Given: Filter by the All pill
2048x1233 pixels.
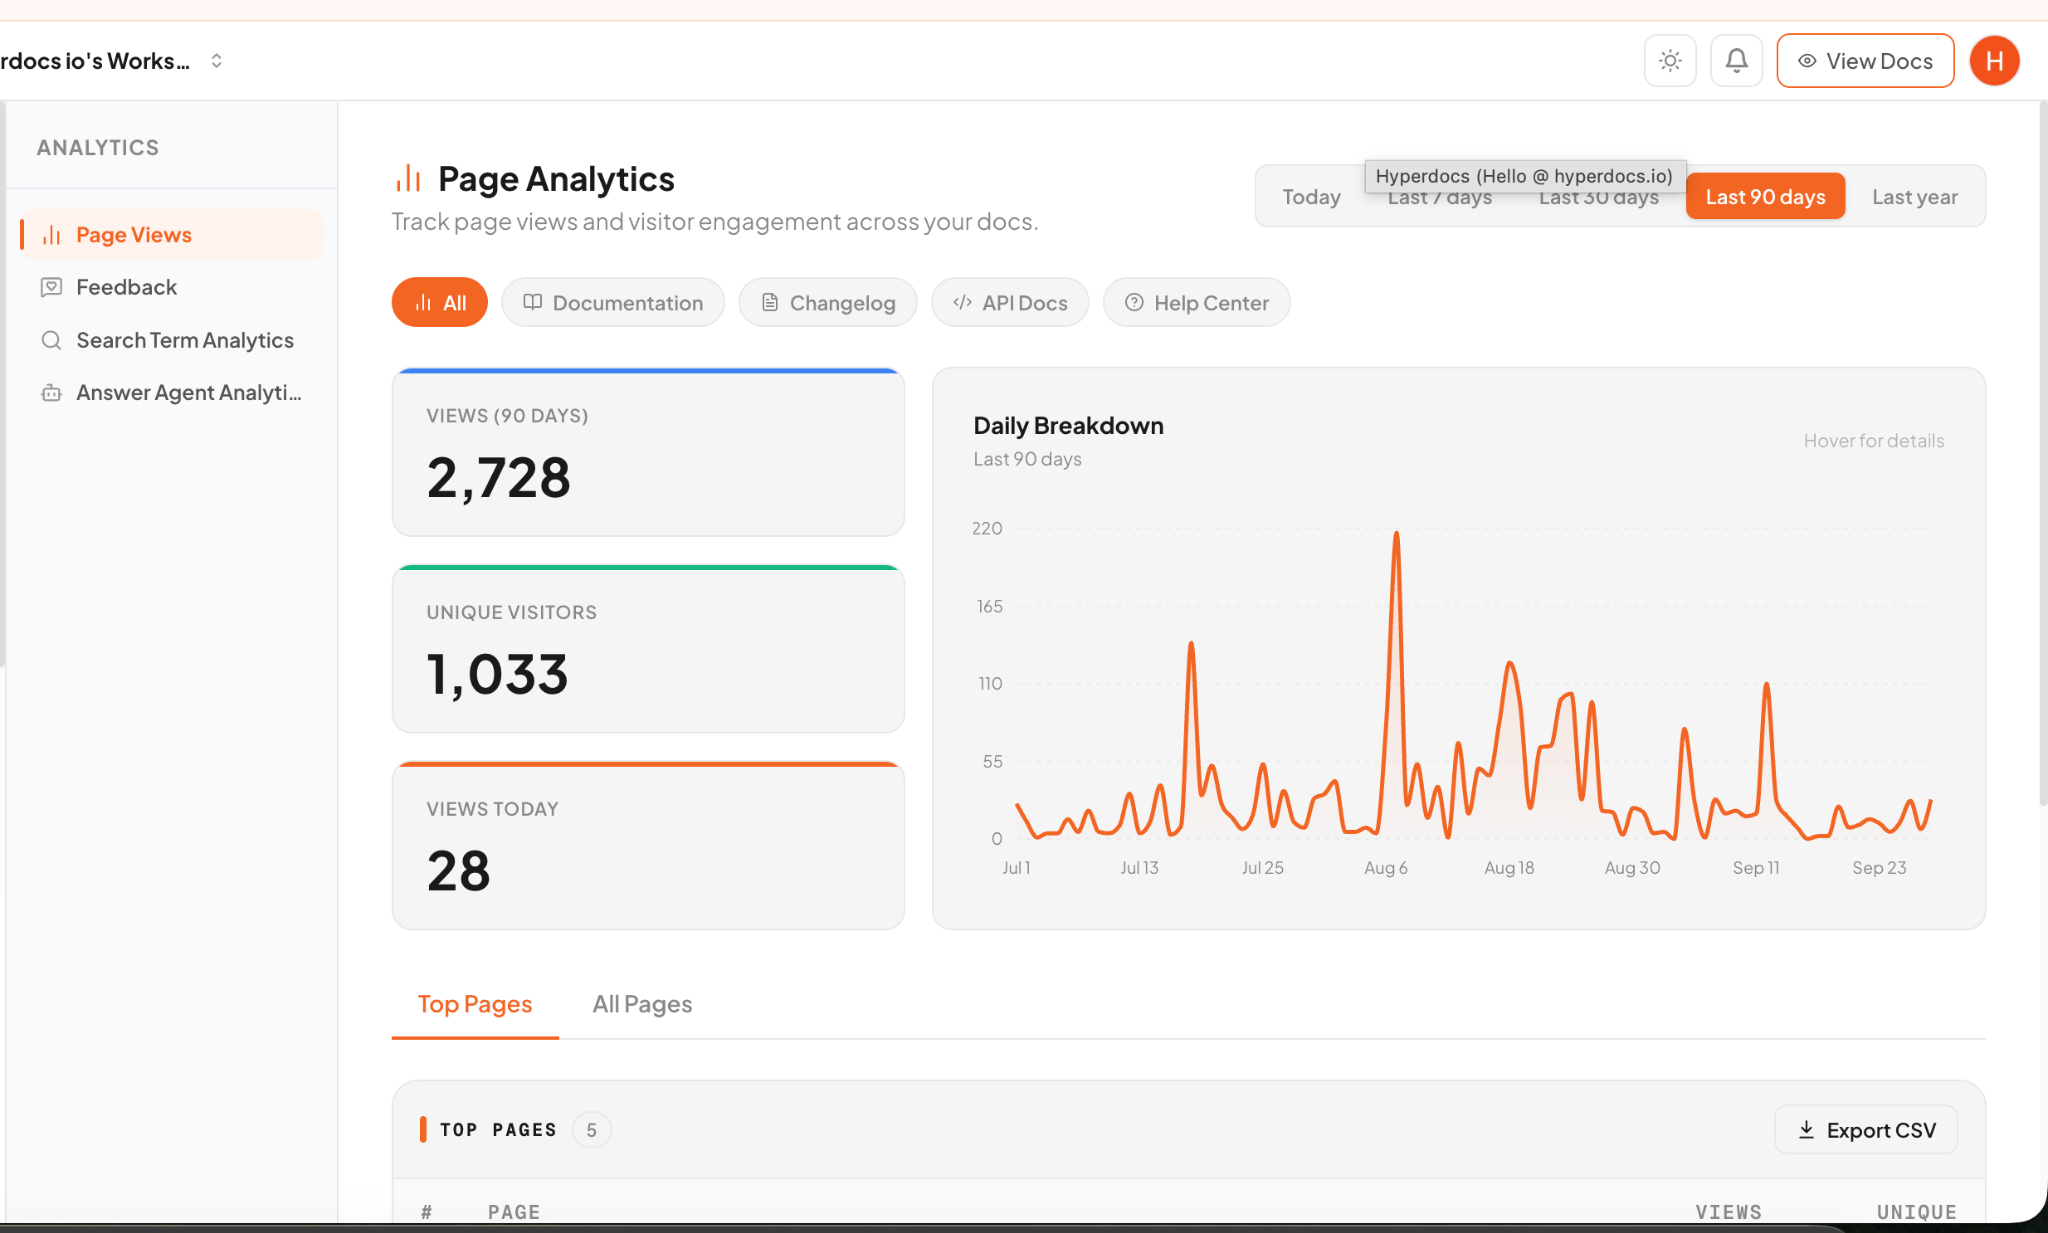Looking at the screenshot, I should [x=440, y=303].
